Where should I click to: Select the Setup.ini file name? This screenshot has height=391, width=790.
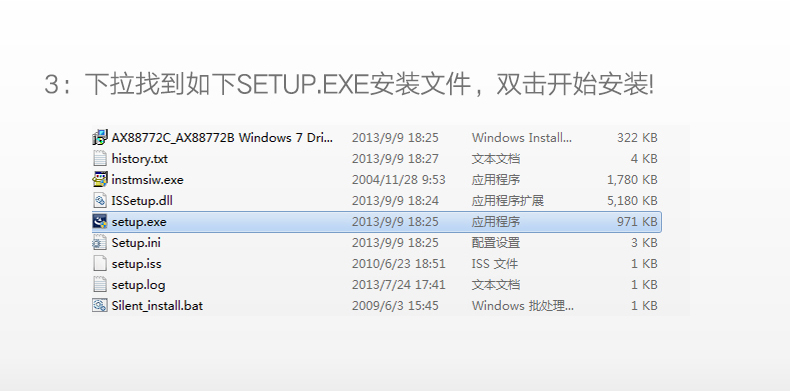pos(136,243)
